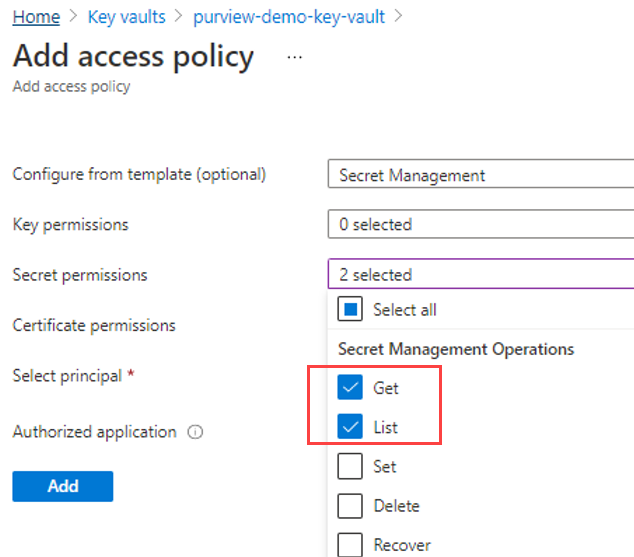Open the ellipsis more options menu
The height and width of the screenshot is (557, 634).
(x=294, y=58)
